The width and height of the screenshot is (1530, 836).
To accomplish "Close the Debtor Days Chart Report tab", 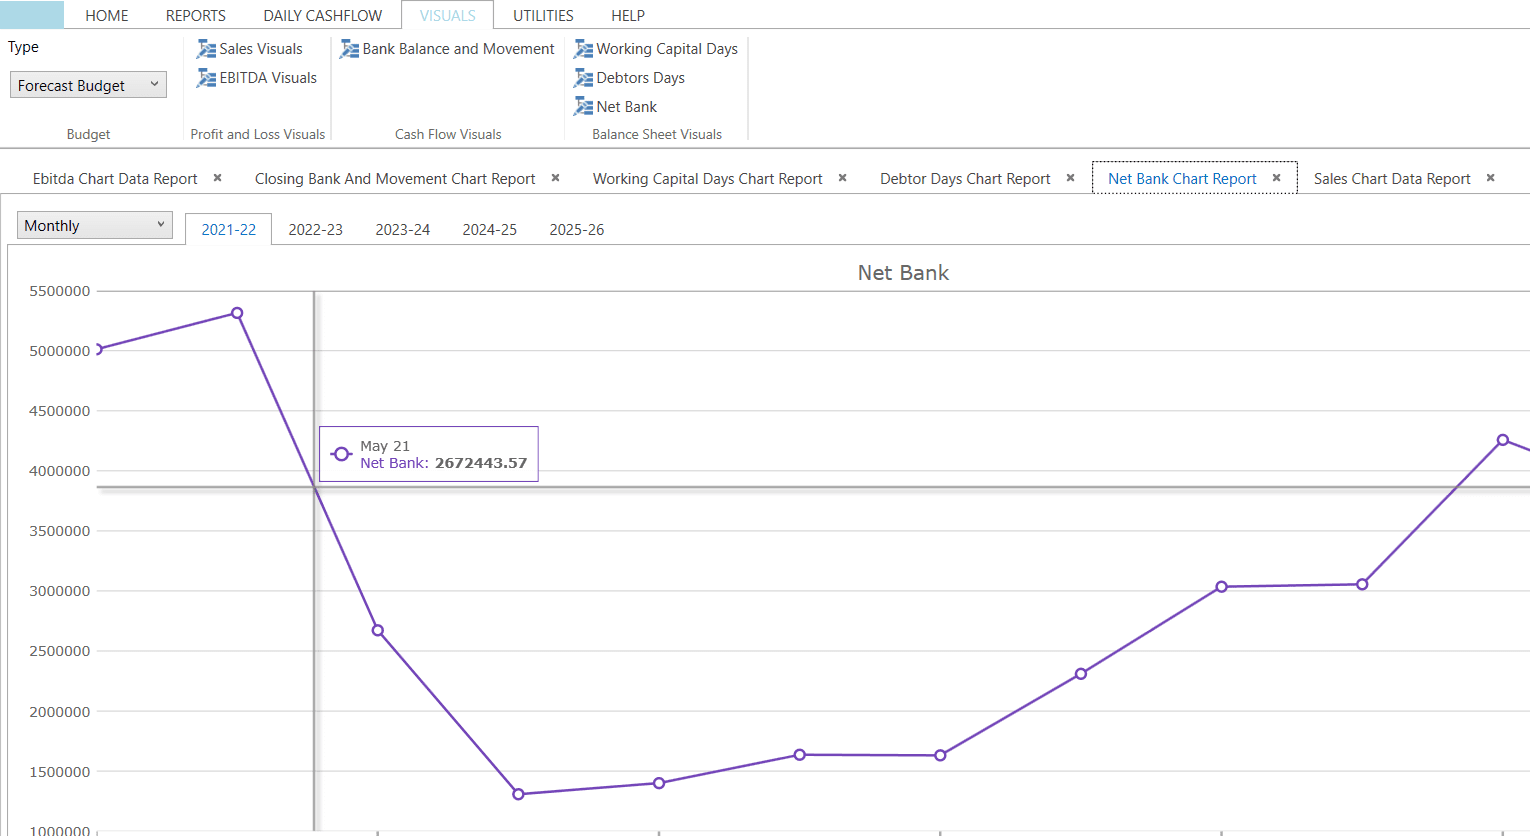I will pos(1070,178).
